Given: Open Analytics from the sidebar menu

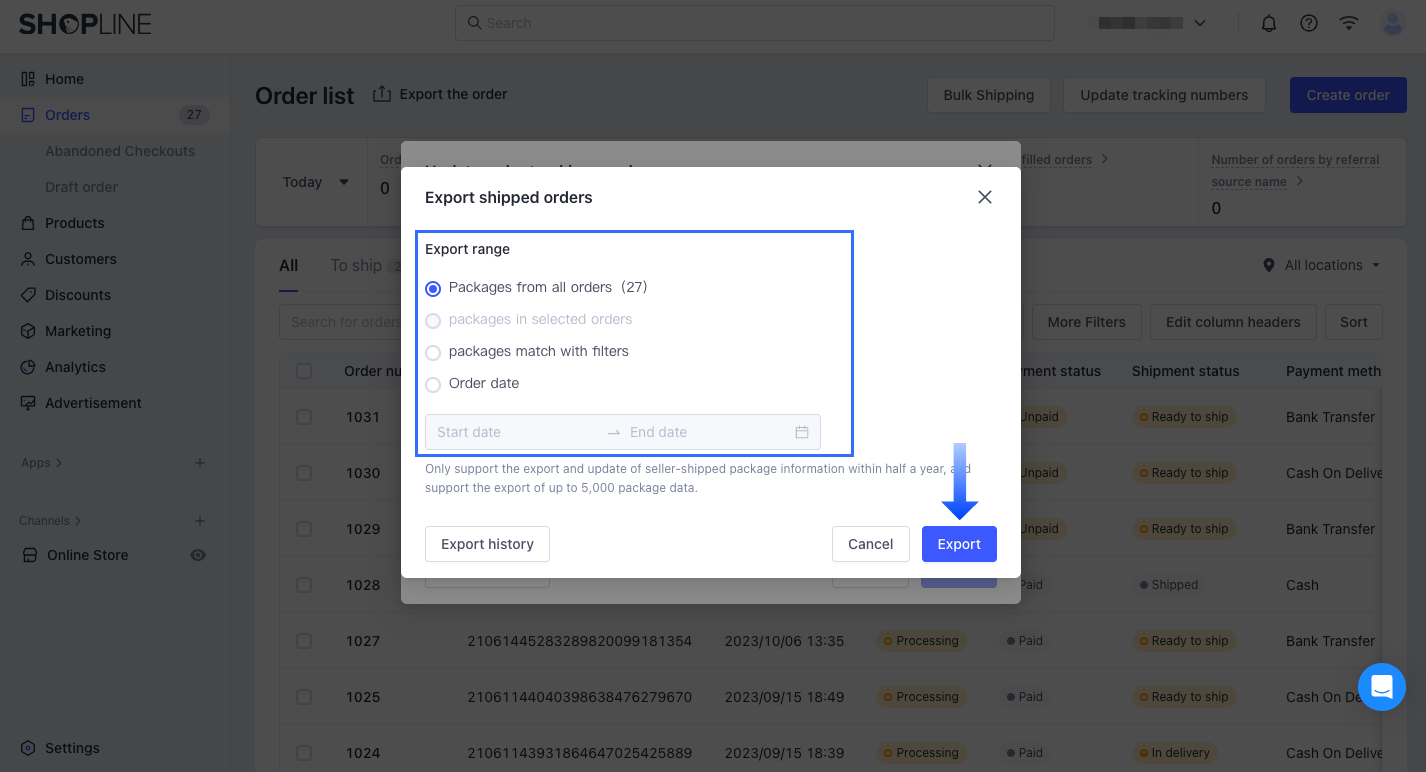Looking at the screenshot, I should click(75, 367).
